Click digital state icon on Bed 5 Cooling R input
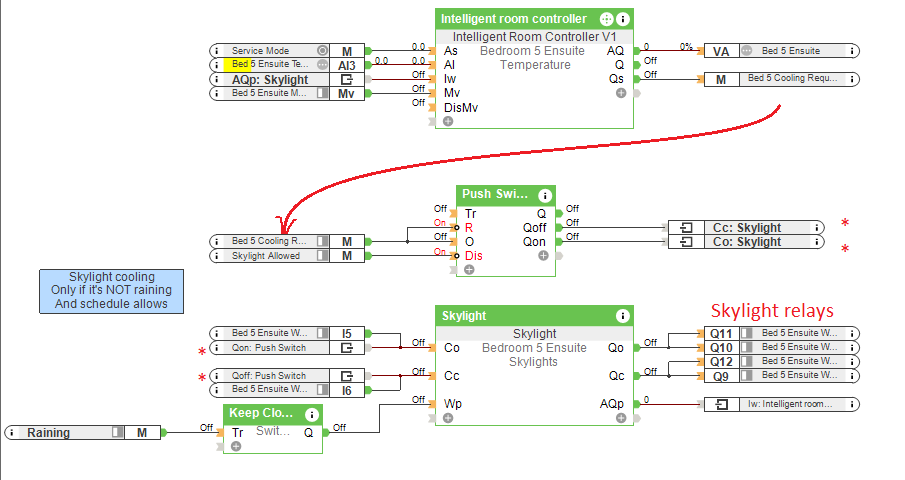 pyautogui.click(x=322, y=241)
